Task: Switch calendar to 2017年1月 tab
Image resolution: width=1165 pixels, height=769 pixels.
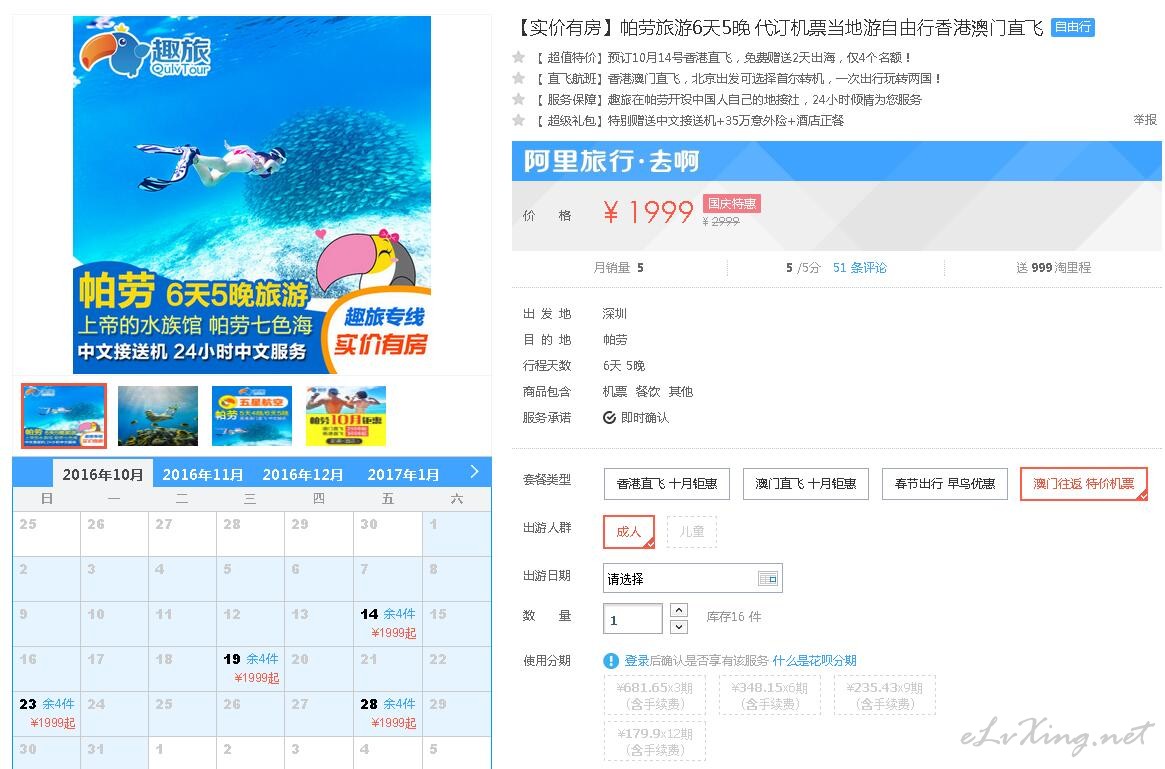Action: (403, 475)
